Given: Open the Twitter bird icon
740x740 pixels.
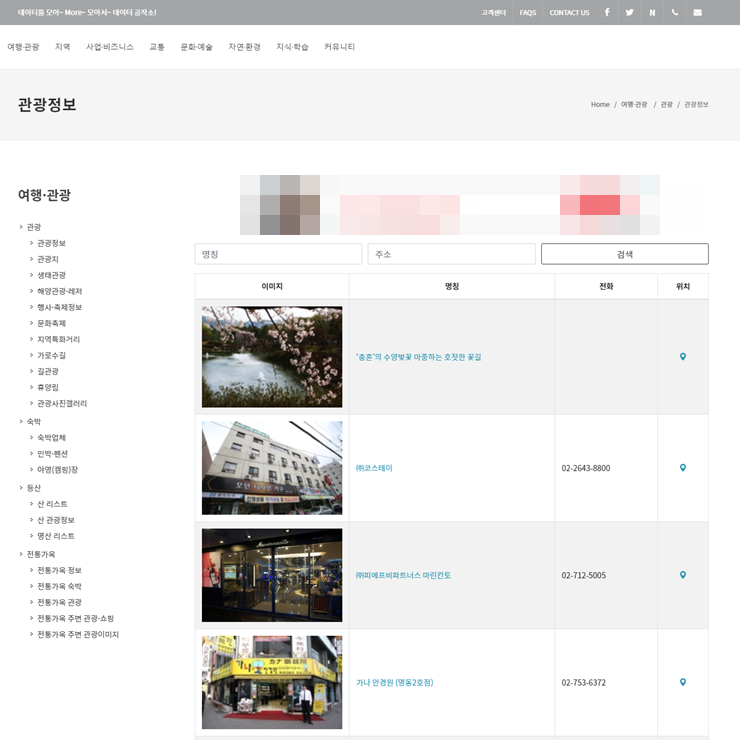Looking at the screenshot, I should pyautogui.click(x=630, y=12).
